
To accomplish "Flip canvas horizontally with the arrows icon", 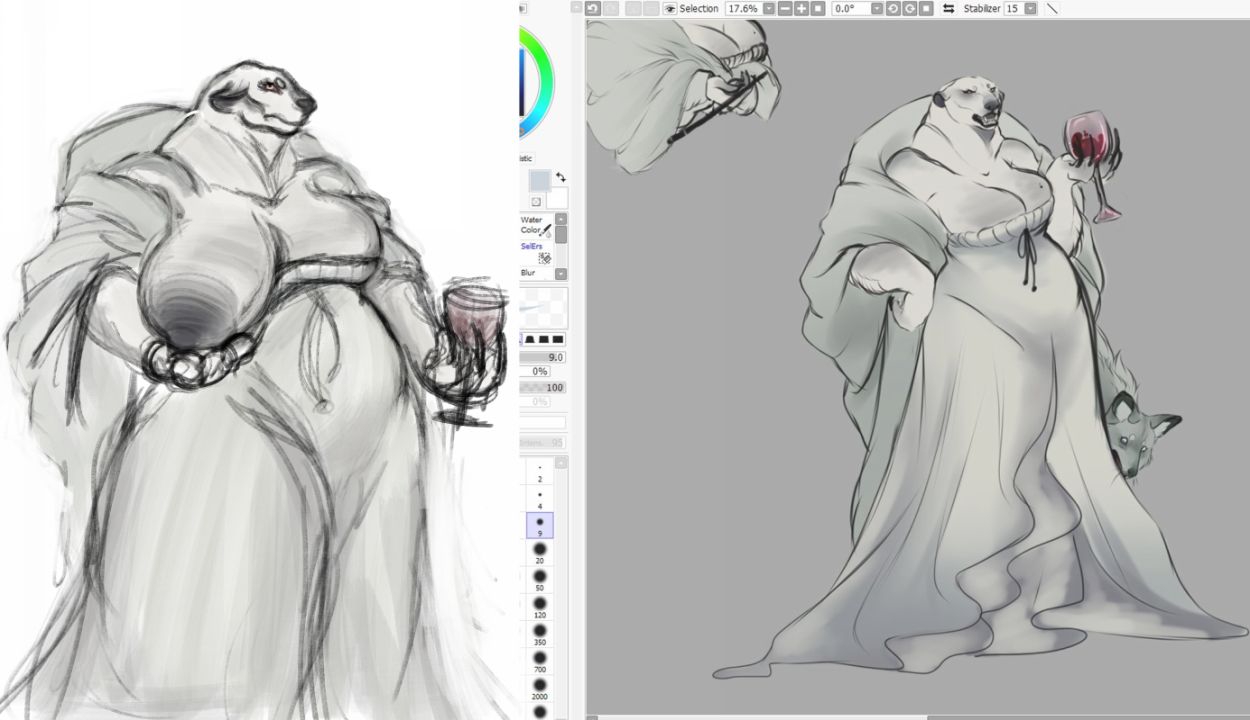I will point(948,8).
